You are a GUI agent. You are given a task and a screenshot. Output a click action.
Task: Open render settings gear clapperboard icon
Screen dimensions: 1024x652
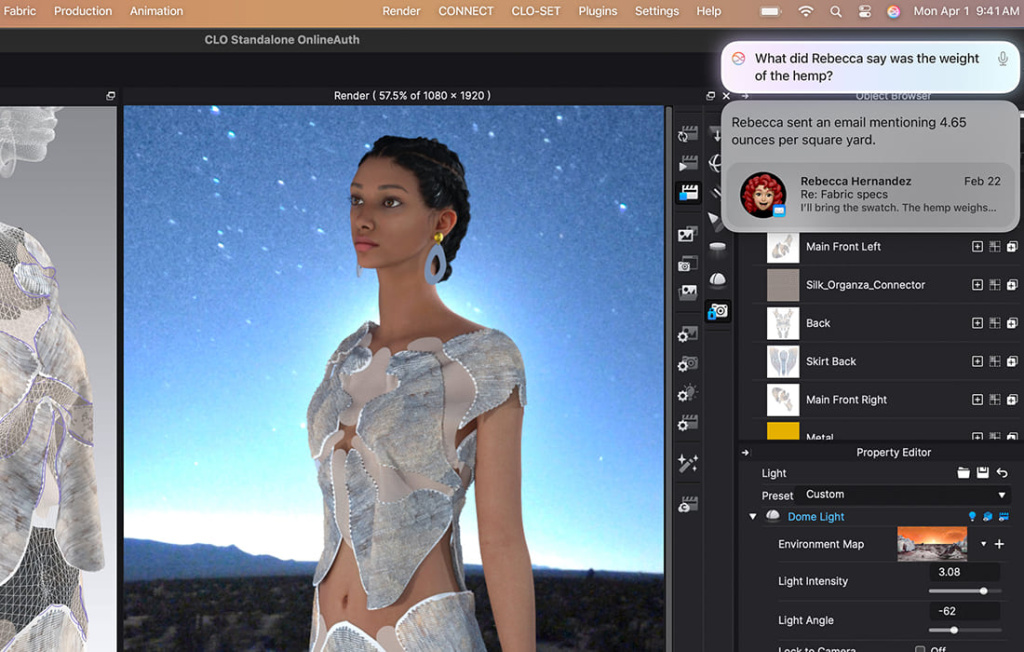point(688,423)
